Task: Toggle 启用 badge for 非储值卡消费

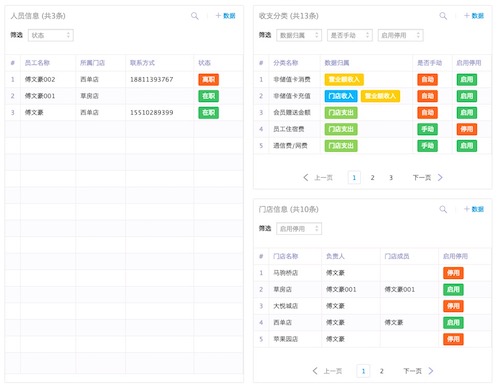Action: [467, 79]
